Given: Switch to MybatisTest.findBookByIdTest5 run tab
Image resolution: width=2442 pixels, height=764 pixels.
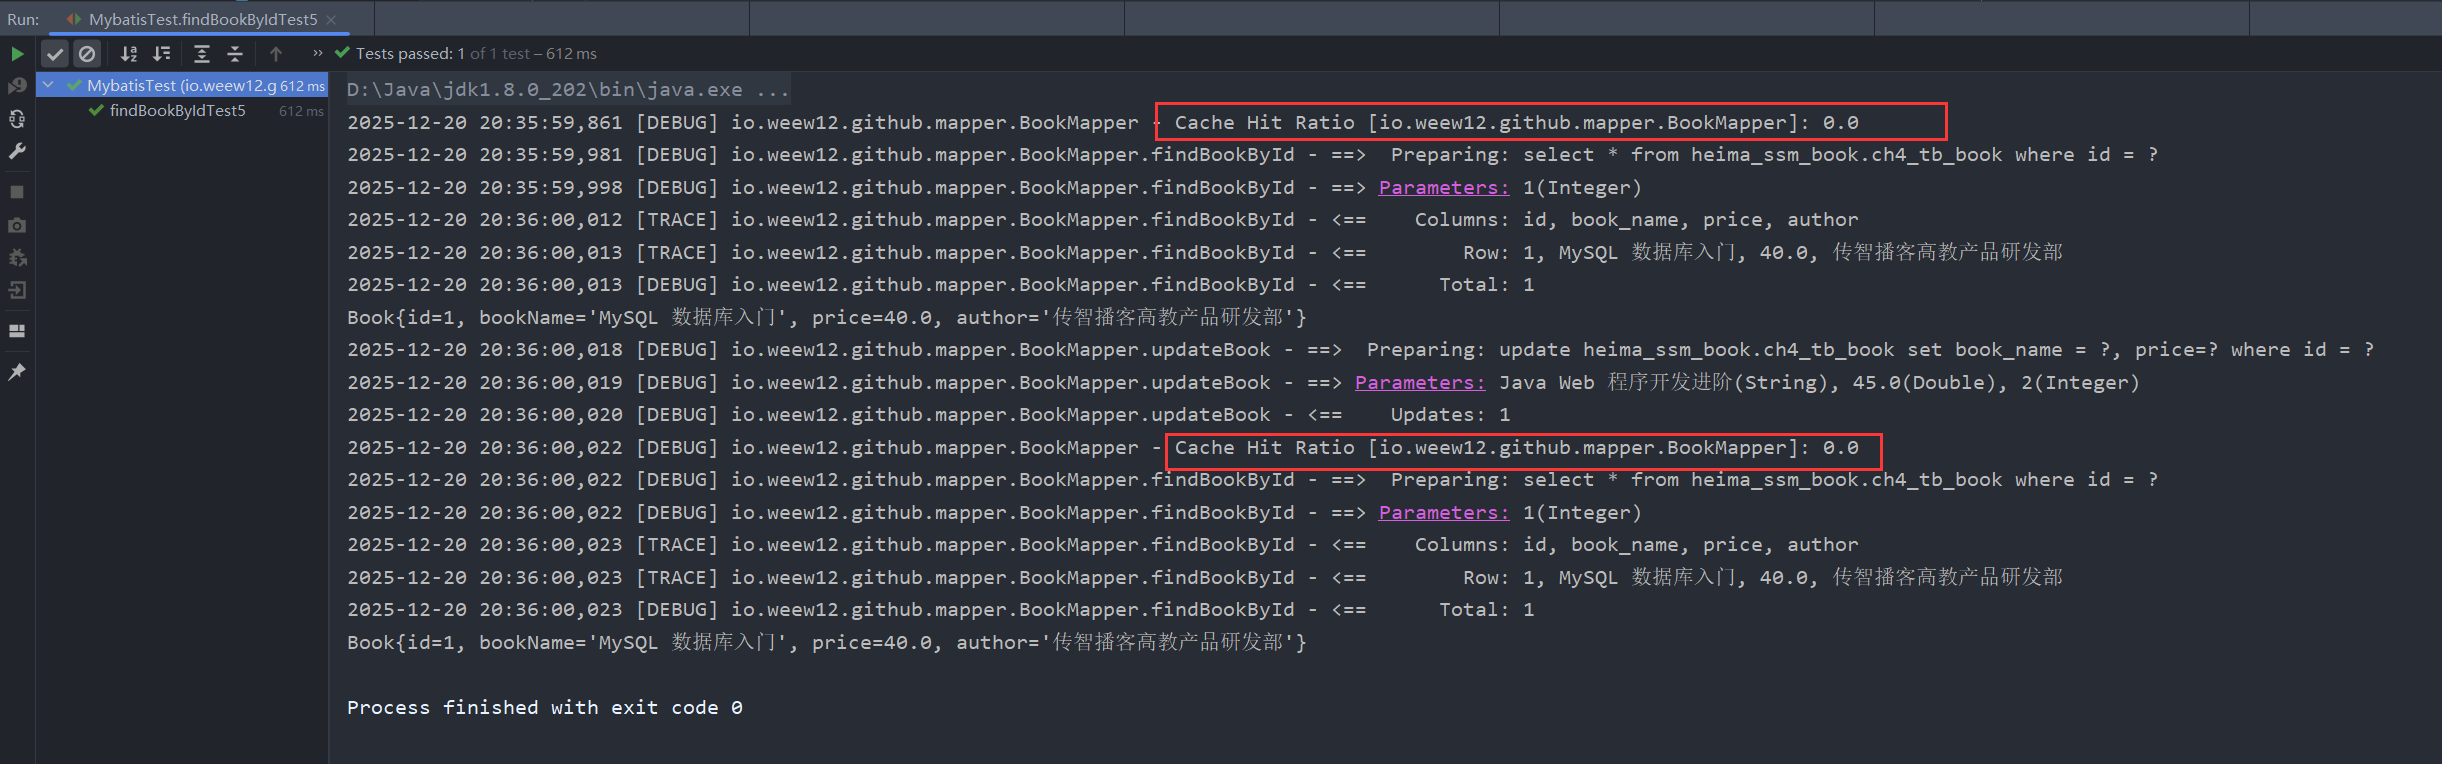Looking at the screenshot, I should coord(203,19).
